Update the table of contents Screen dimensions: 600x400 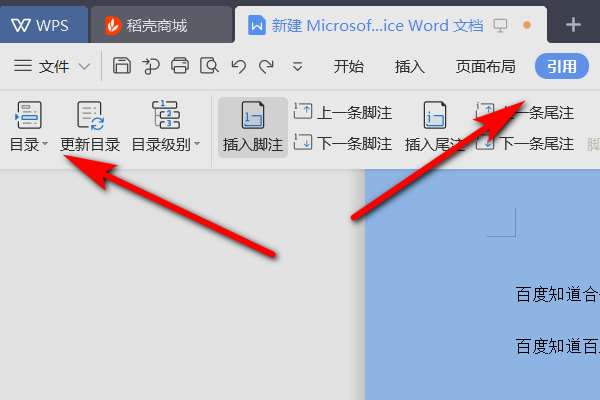pyautogui.click(x=90, y=127)
